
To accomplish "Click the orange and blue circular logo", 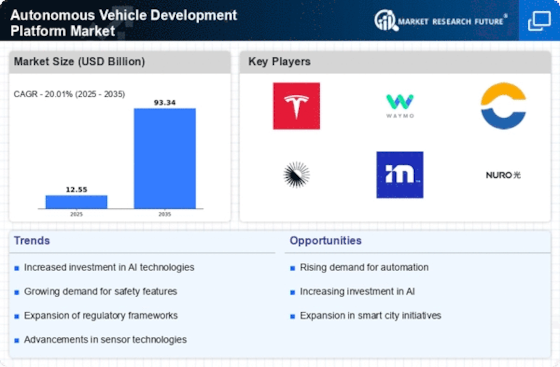I will click(x=503, y=106).
